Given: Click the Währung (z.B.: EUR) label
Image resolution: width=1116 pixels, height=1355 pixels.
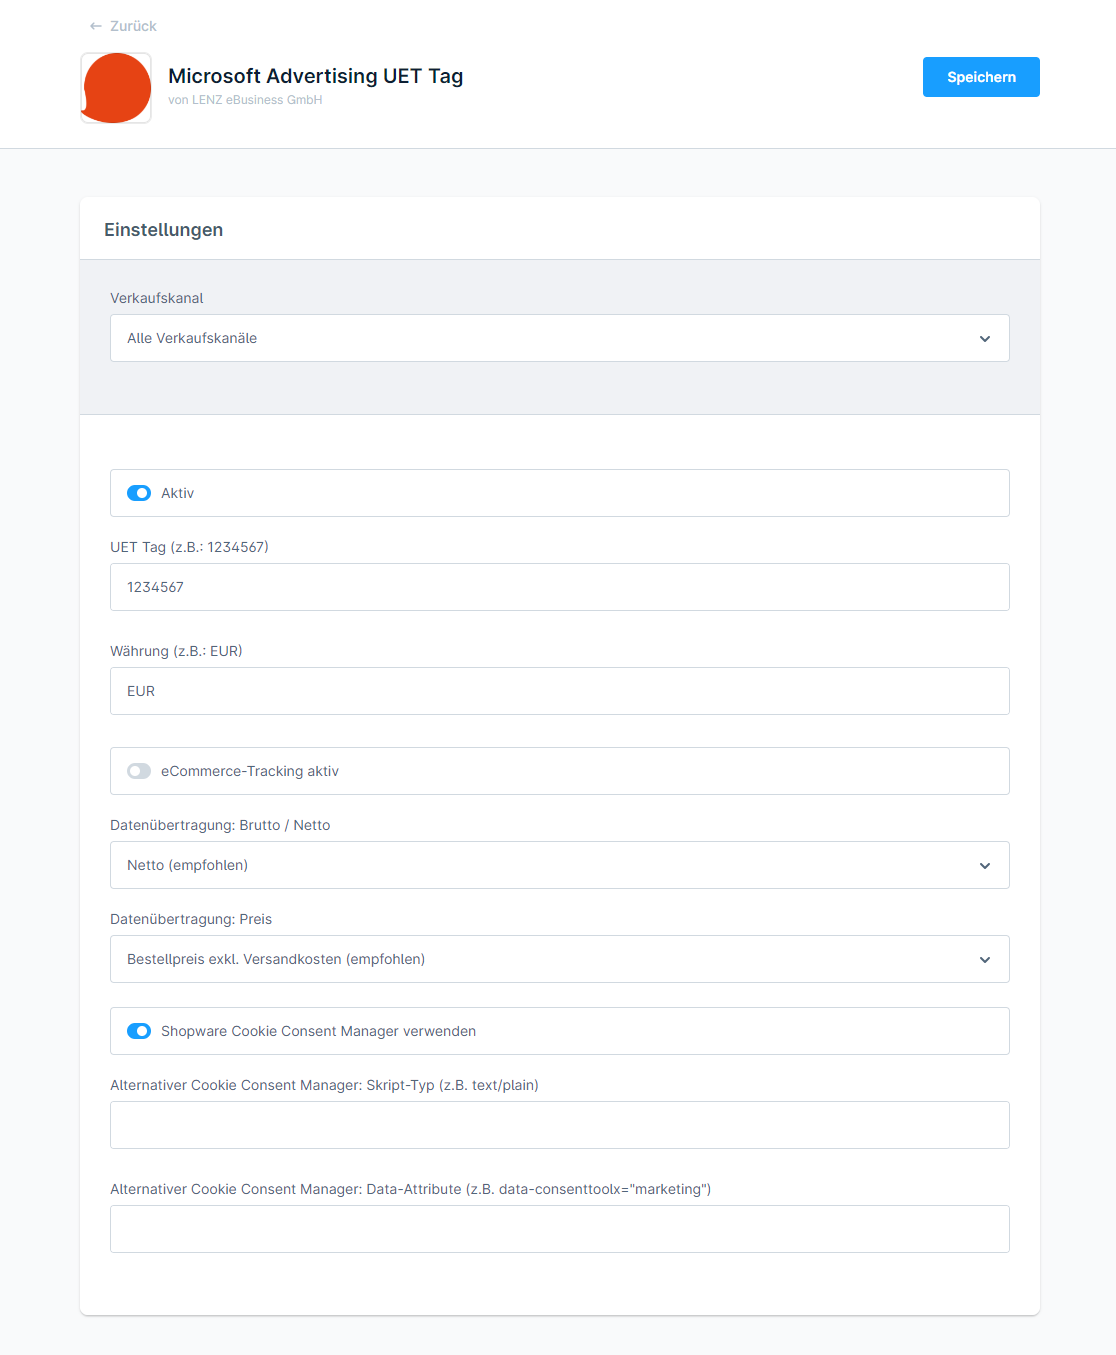Looking at the screenshot, I should click(x=176, y=651).
